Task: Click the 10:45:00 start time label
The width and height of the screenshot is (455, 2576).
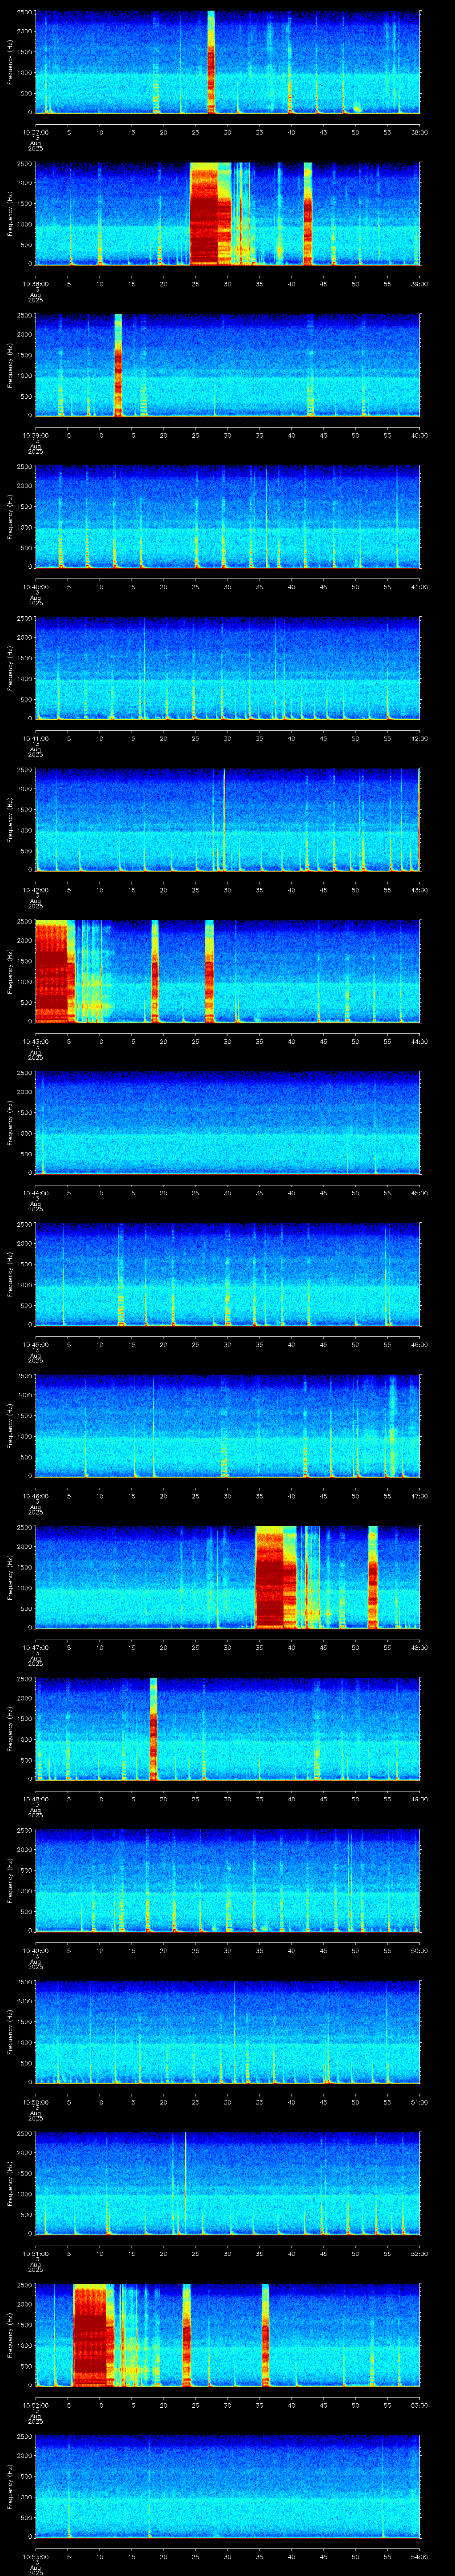Action: tap(35, 1344)
